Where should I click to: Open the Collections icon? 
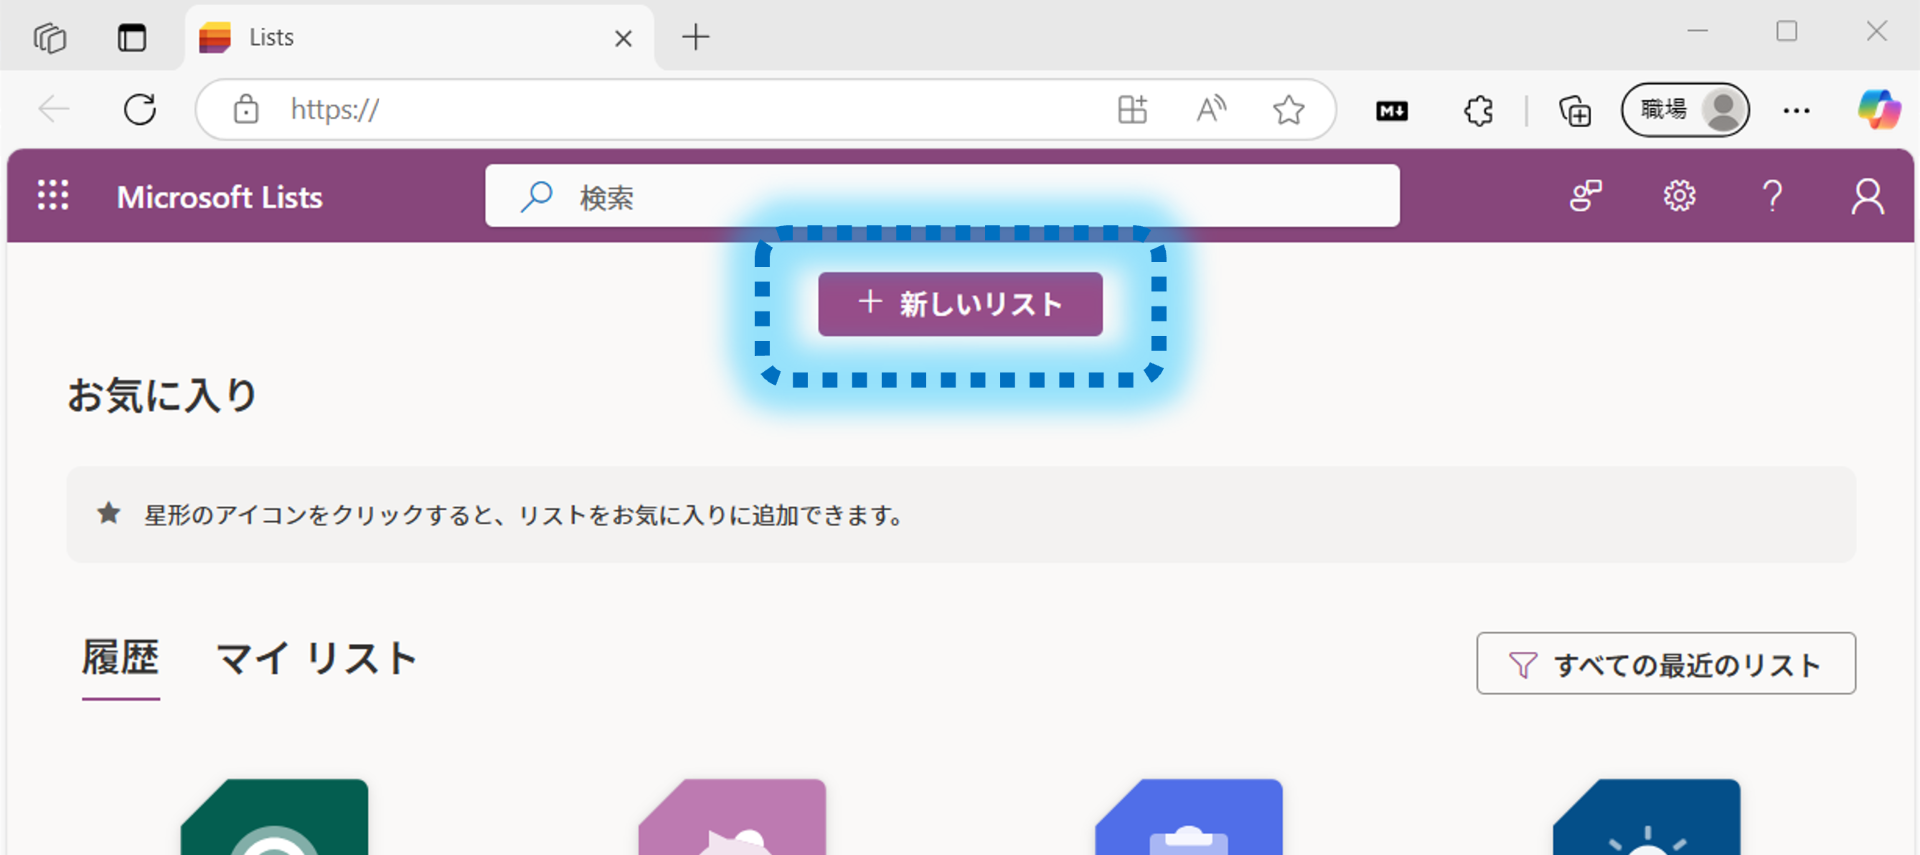point(1575,110)
